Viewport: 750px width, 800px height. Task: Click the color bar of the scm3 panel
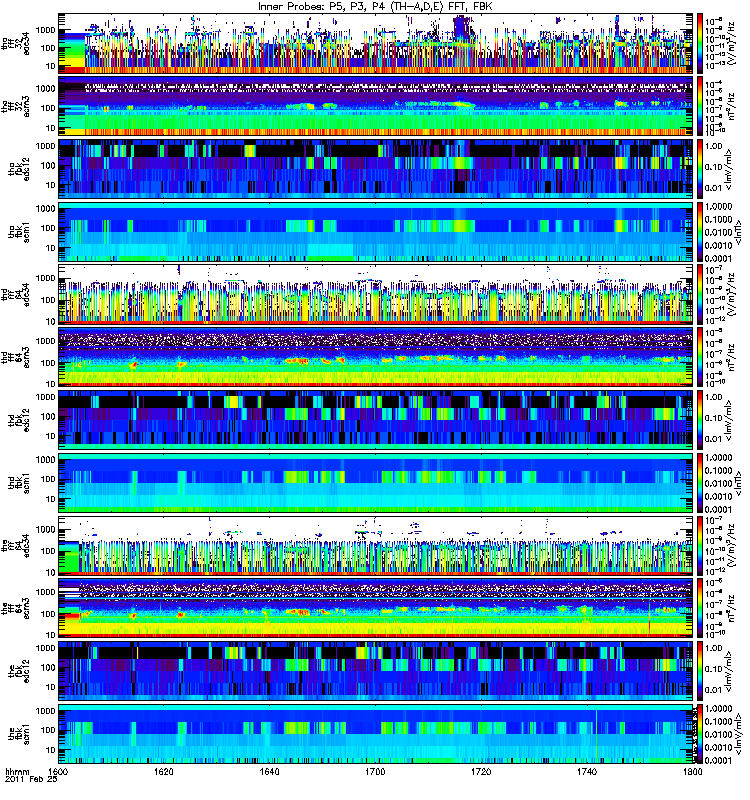(x=700, y=608)
